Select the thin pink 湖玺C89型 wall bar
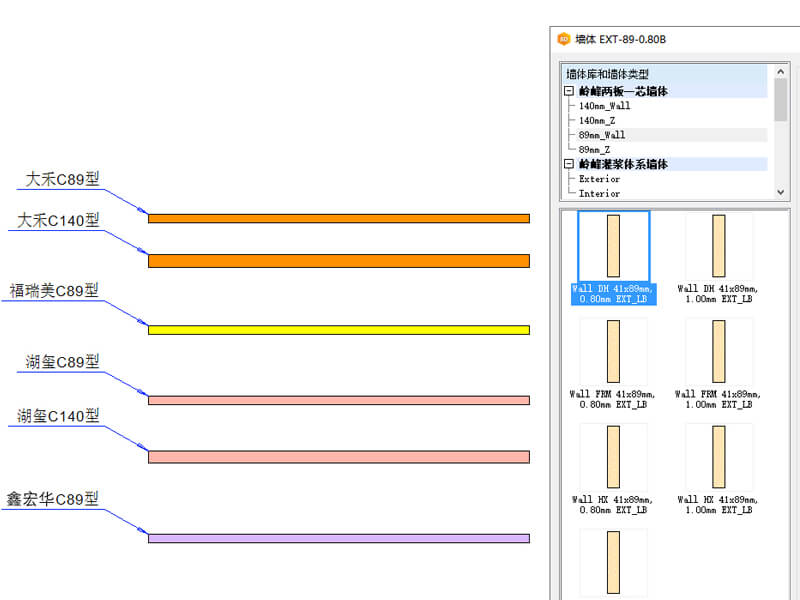 click(x=339, y=401)
